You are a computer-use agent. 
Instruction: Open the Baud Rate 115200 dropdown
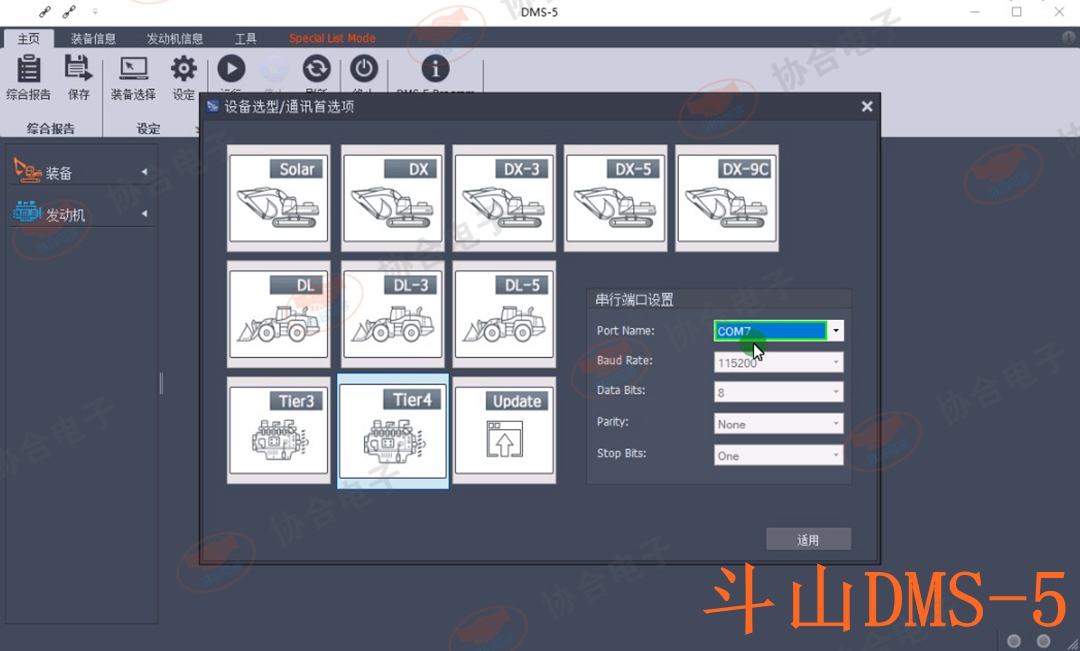(x=778, y=362)
